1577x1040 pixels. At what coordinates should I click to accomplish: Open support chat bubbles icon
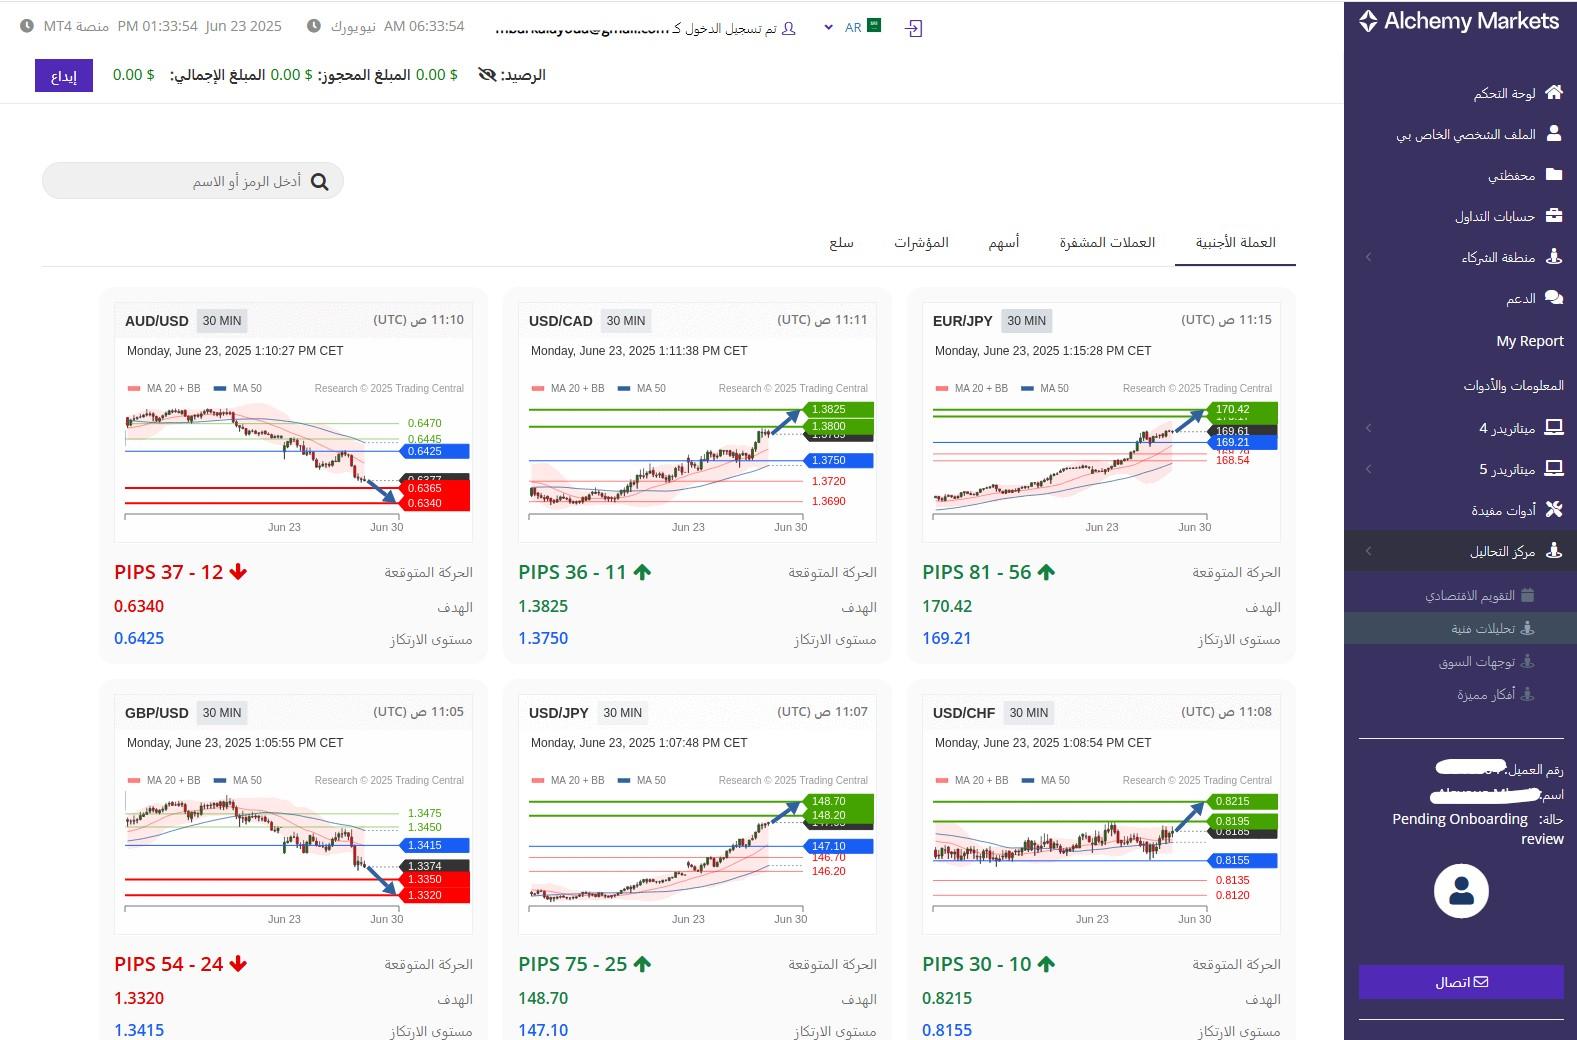(1554, 298)
